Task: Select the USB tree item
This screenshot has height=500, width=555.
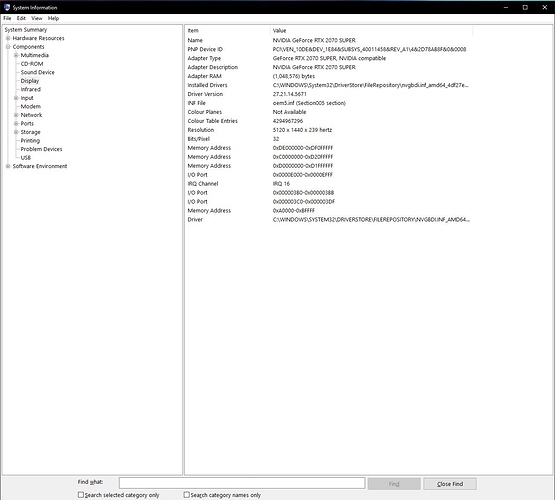Action: click(x=26, y=158)
